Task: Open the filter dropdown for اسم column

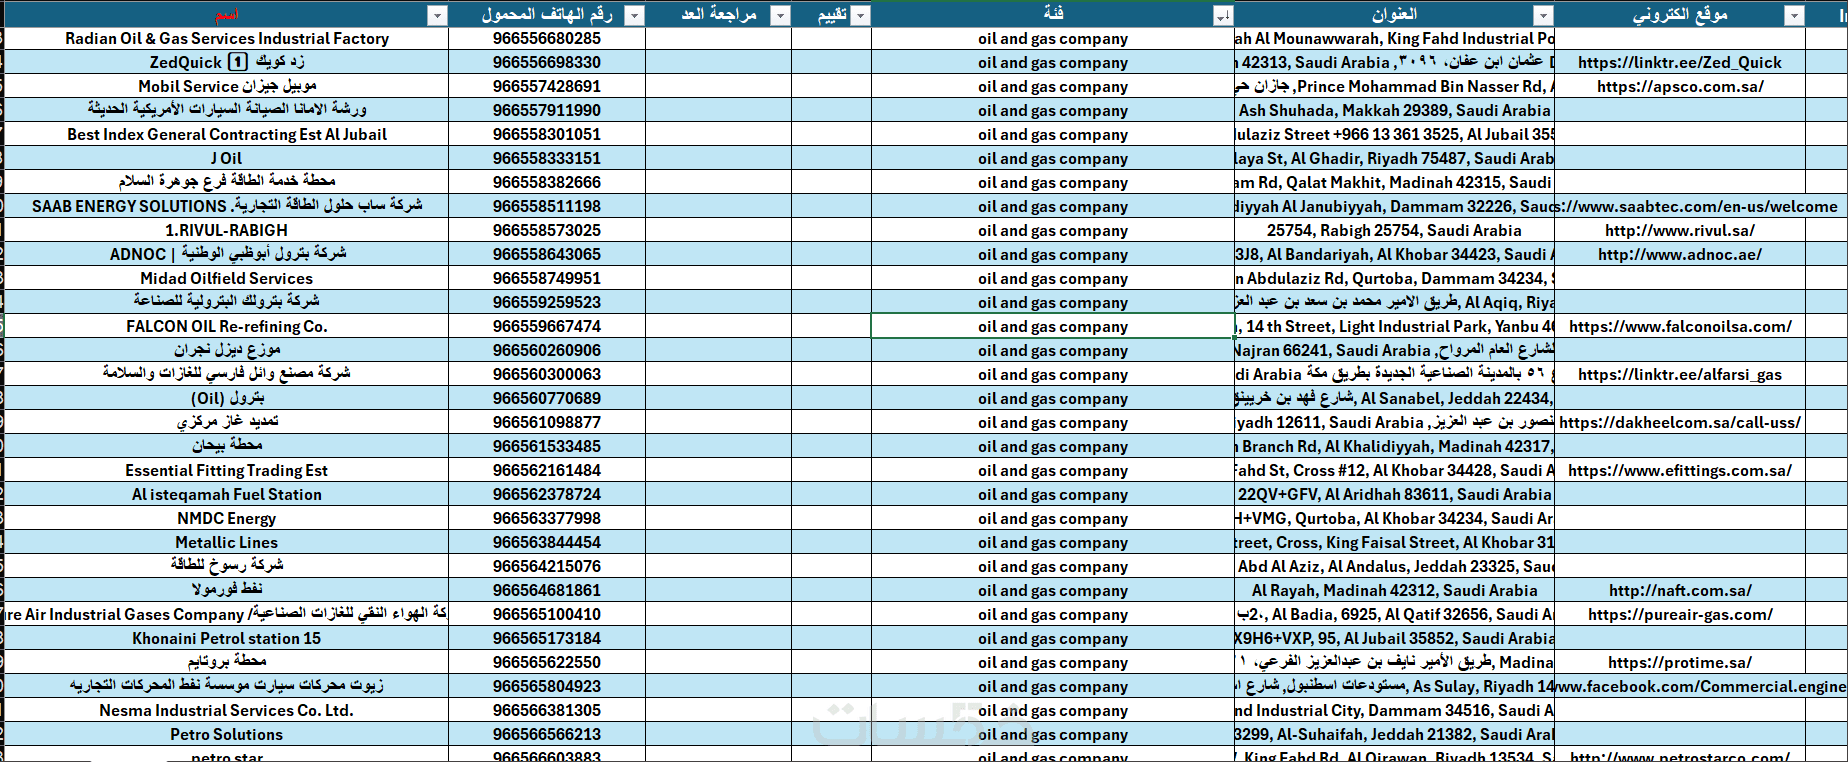Action: [x=437, y=15]
